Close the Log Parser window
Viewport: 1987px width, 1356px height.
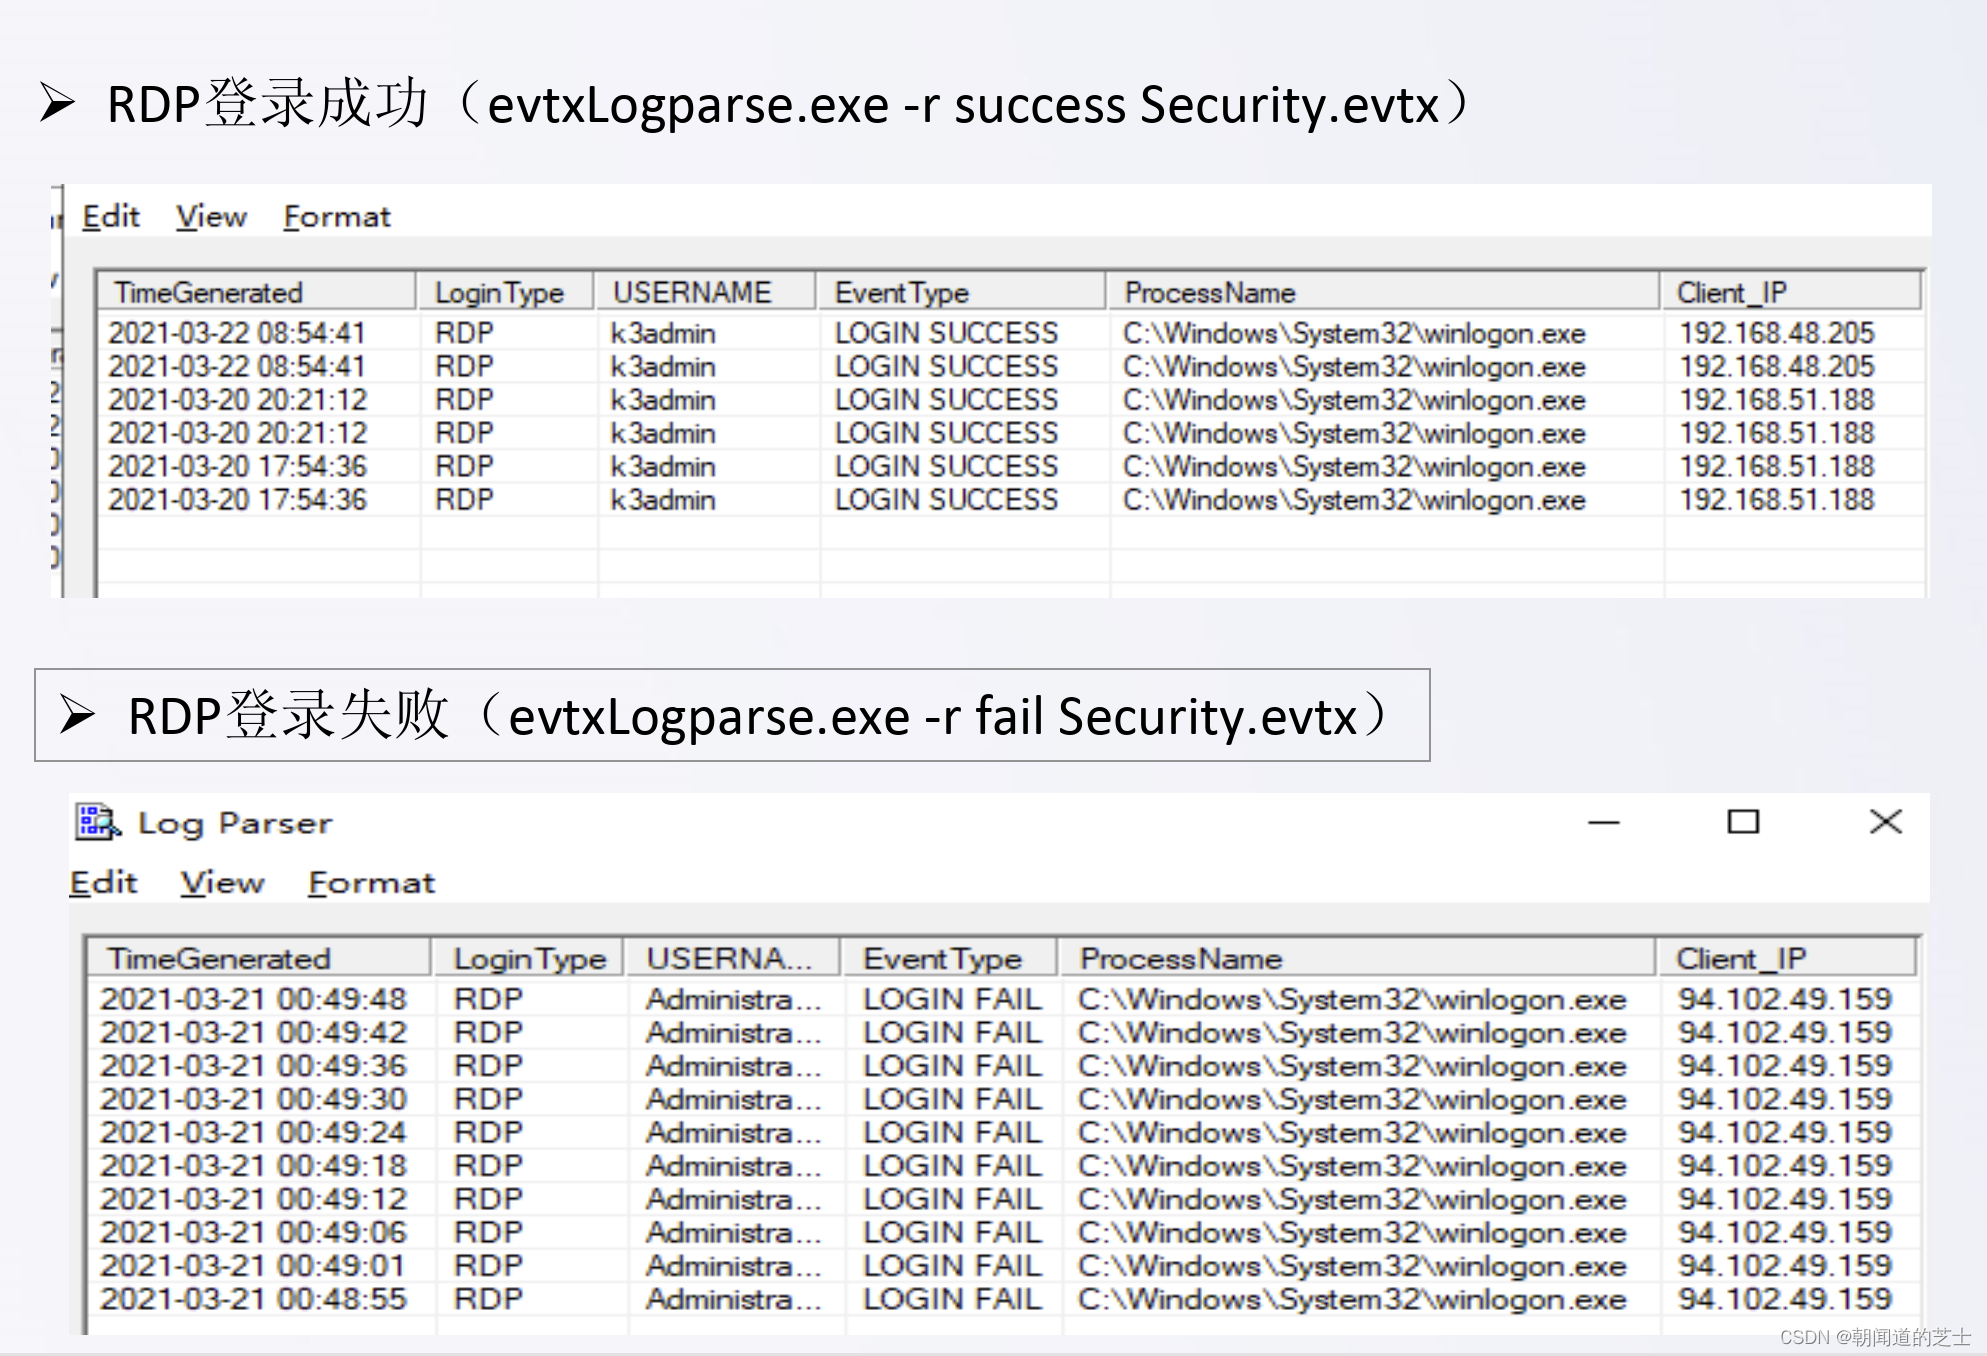coord(1886,822)
